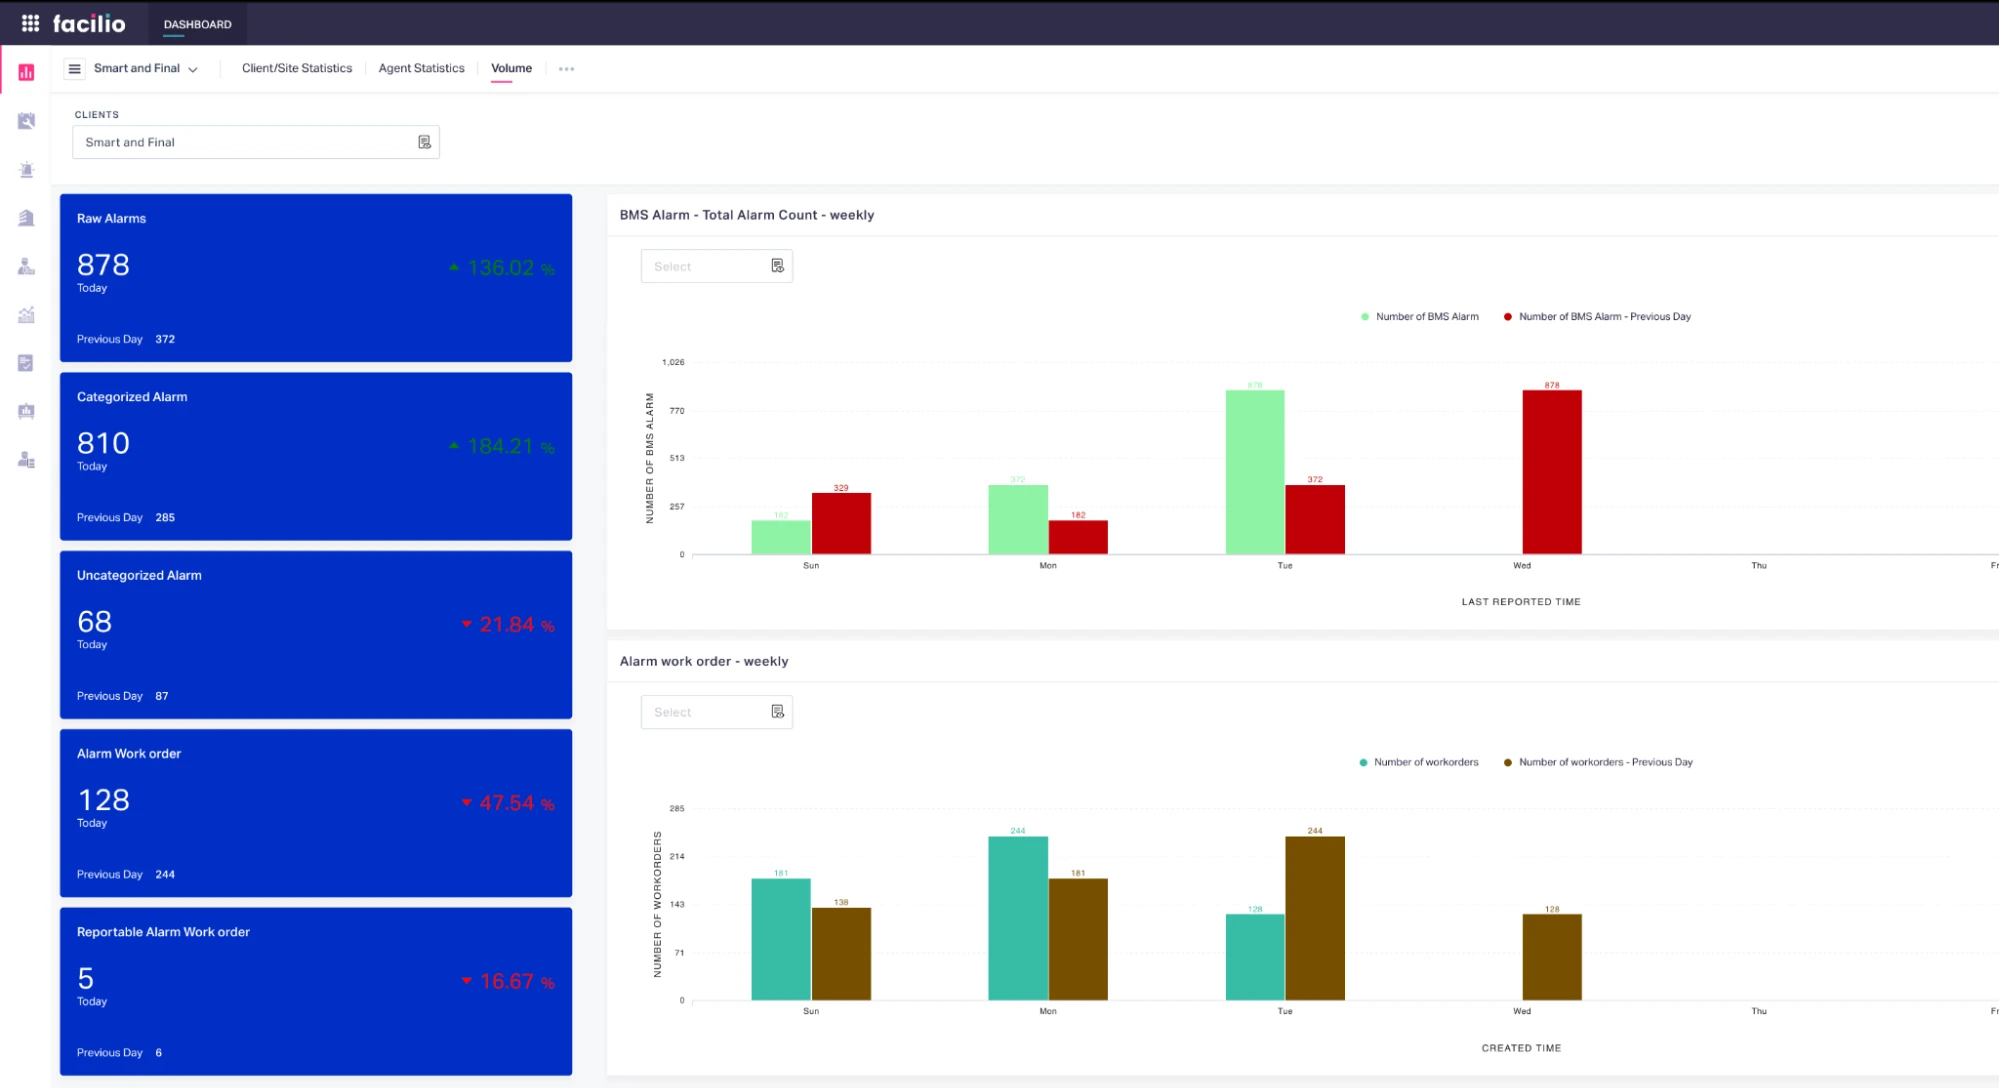
Task: Toggle Number of workorders legend series
Action: pos(1418,763)
